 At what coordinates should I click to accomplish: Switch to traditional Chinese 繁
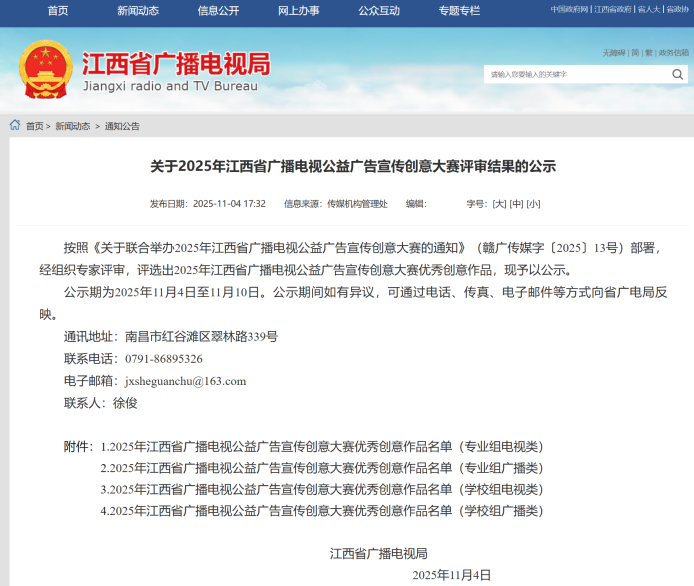[647, 52]
